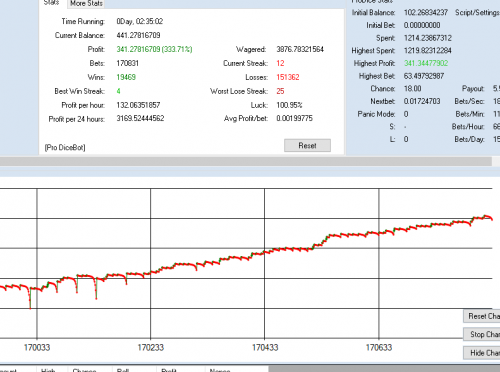Select the Losses count 151362
The image size is (500, 372).
pyautogui.click(x=288, y=77)
